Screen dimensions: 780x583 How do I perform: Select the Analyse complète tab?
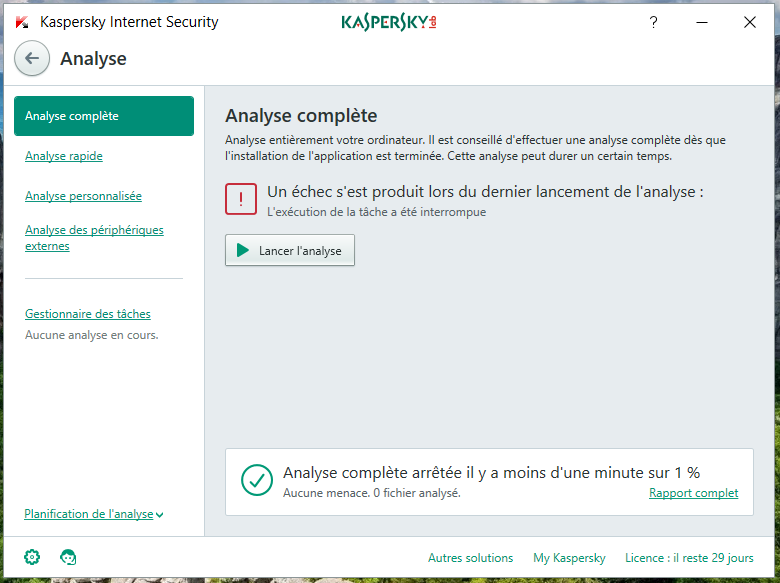pyautogui.click(x=104, y=116)
